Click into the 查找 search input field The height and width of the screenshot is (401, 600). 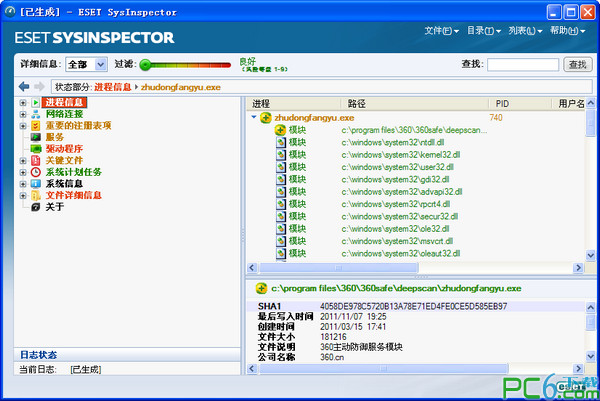(x=523, y=64)
